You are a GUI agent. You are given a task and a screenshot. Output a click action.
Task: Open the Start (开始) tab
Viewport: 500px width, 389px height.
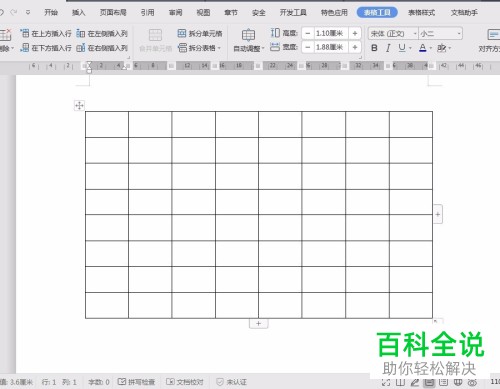click(51, 13)
